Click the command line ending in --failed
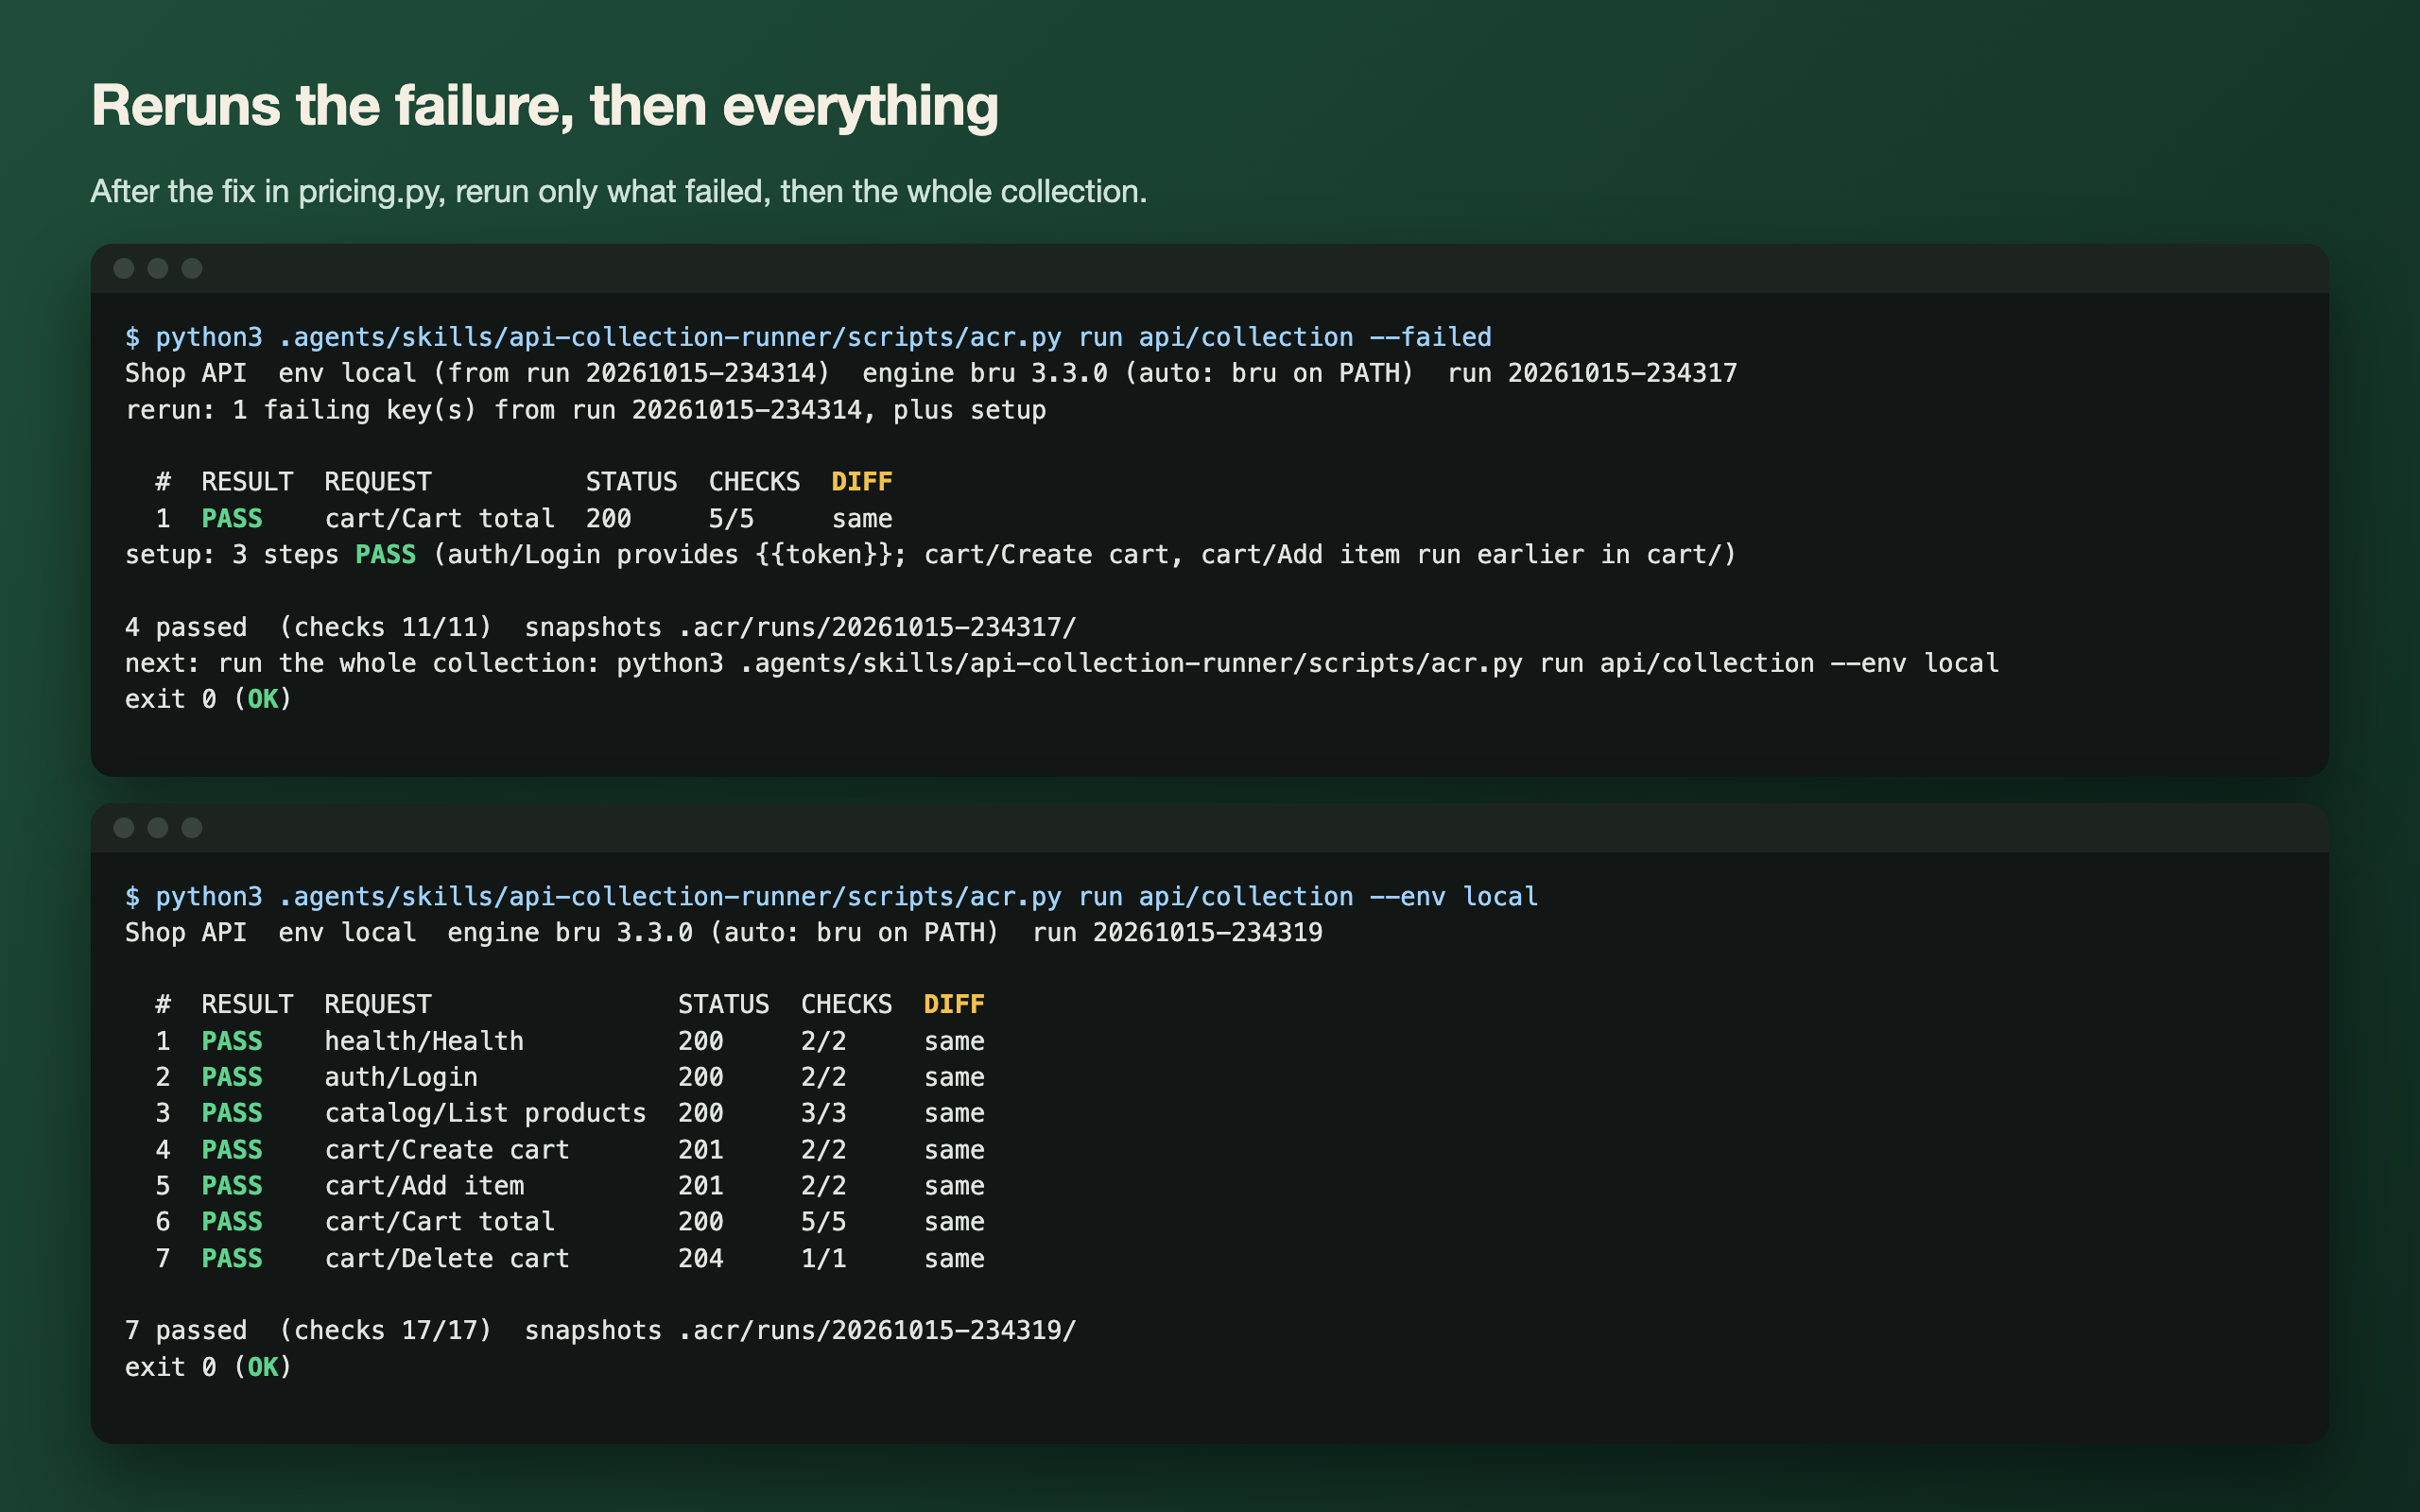This screenshot has height=1512, width=2420. point(808,337)
